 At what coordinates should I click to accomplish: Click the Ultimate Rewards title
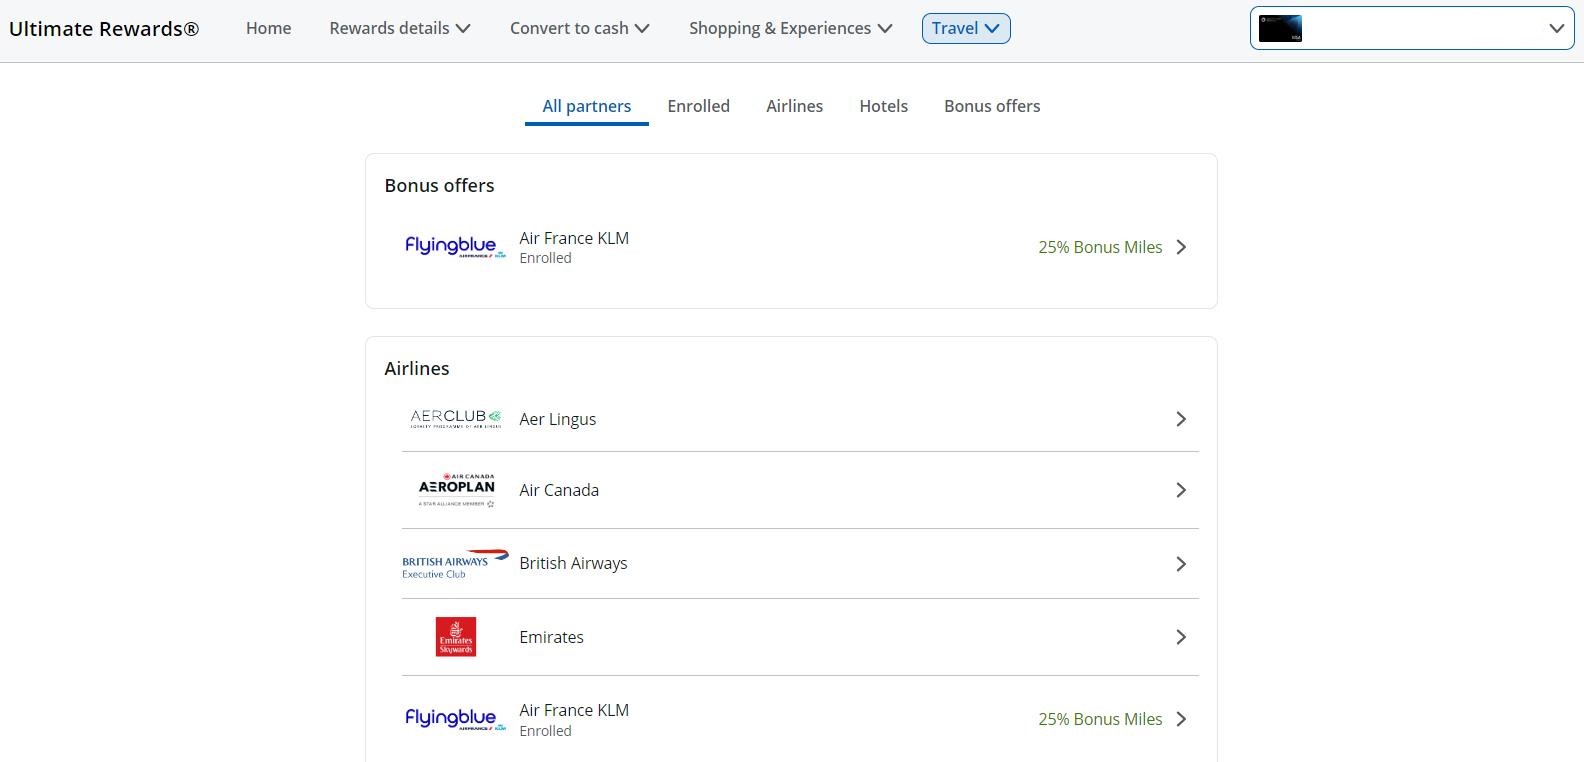click(104, 29)
